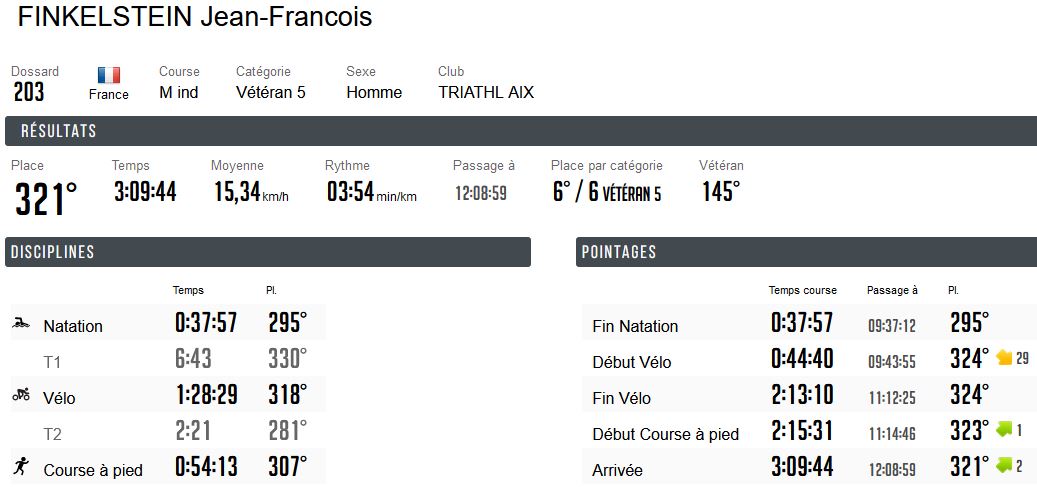Click the Natation time 0:37:57 in Disciplines

click(x=206, y=323)
